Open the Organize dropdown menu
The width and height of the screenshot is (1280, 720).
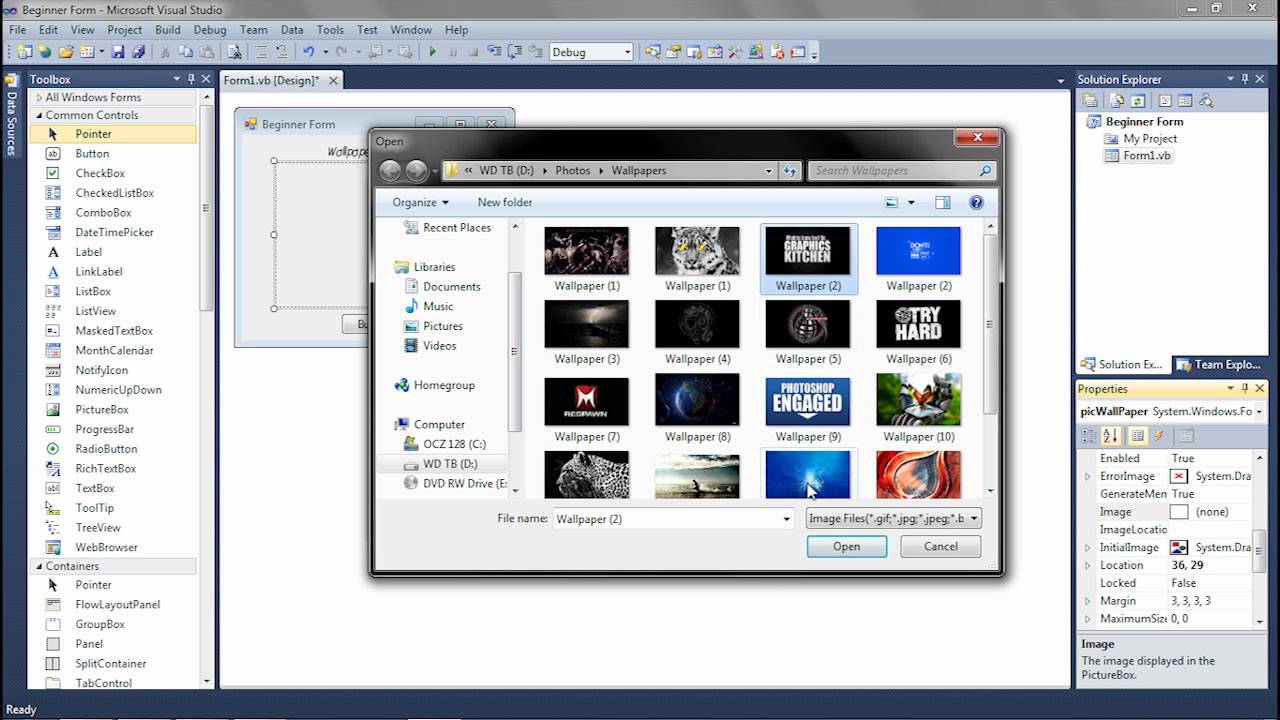tap(420, 202)
